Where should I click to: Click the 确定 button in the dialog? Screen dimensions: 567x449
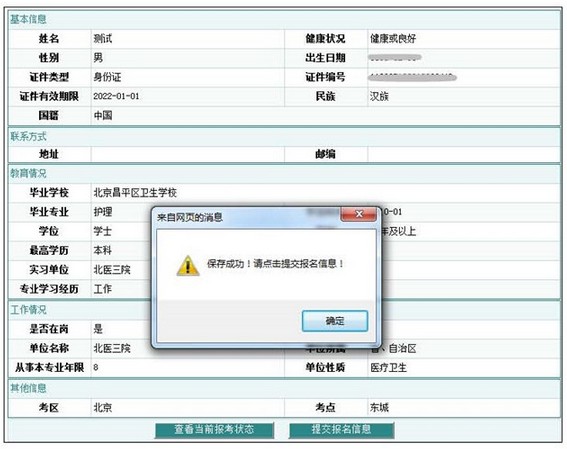click(x=335, y=321)
